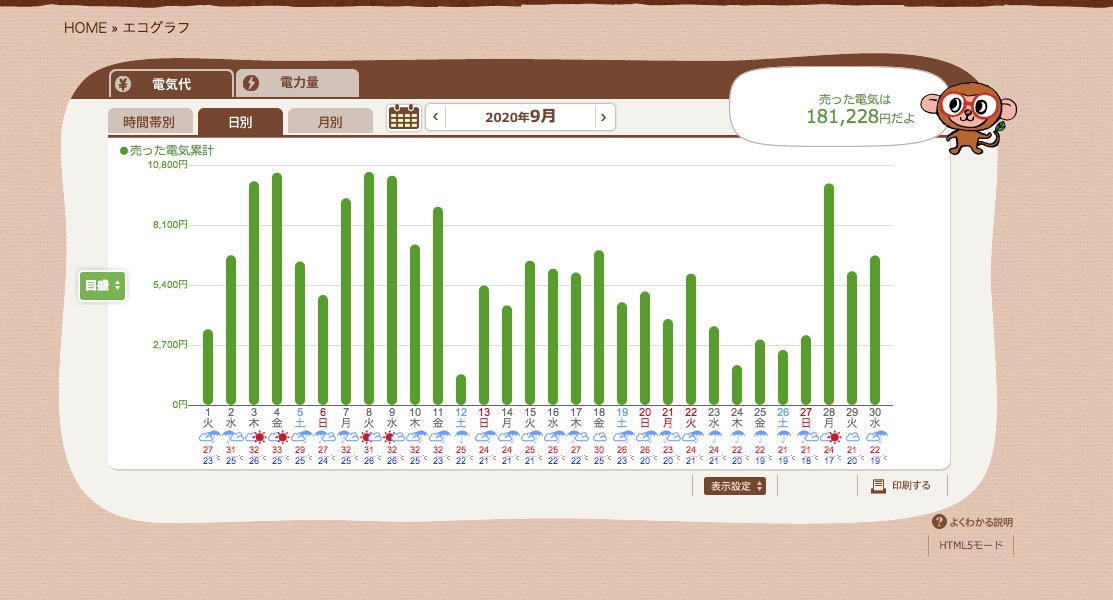Open the calendar date picker icon
The image size is (1113, 600).
click(x=404, y=117)
